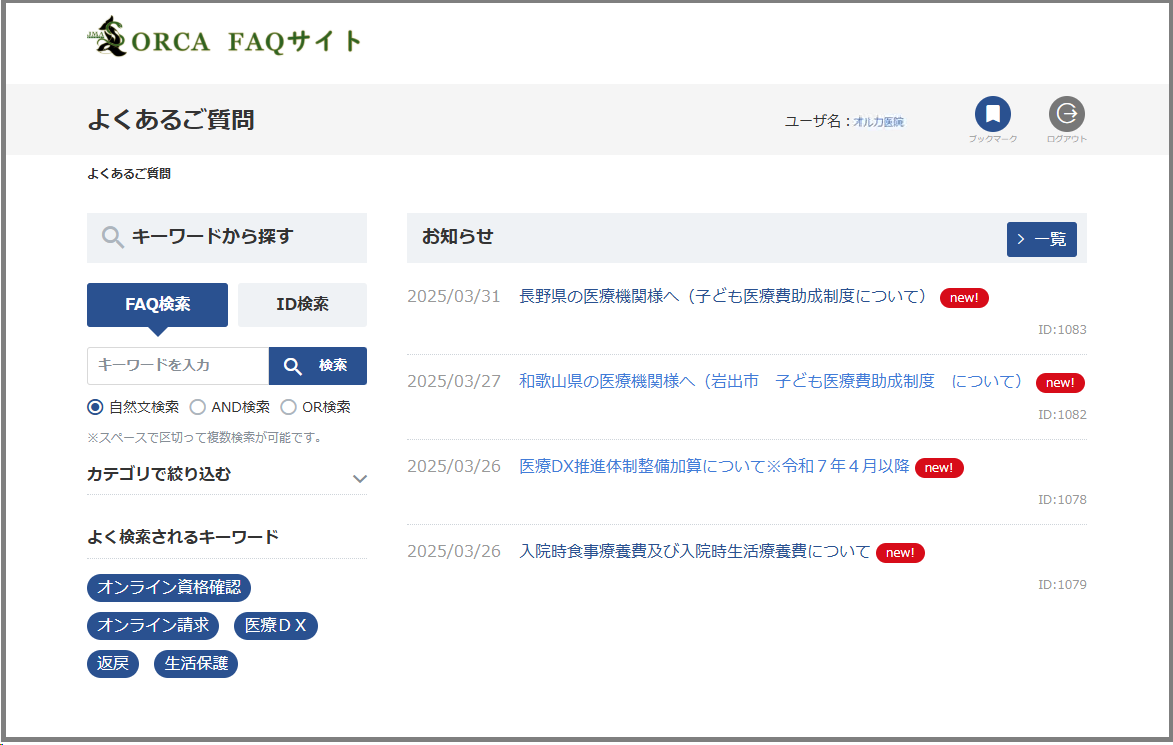Select the FAQ検索 tab
1173x745 pixels.
(x=157, y=304)
